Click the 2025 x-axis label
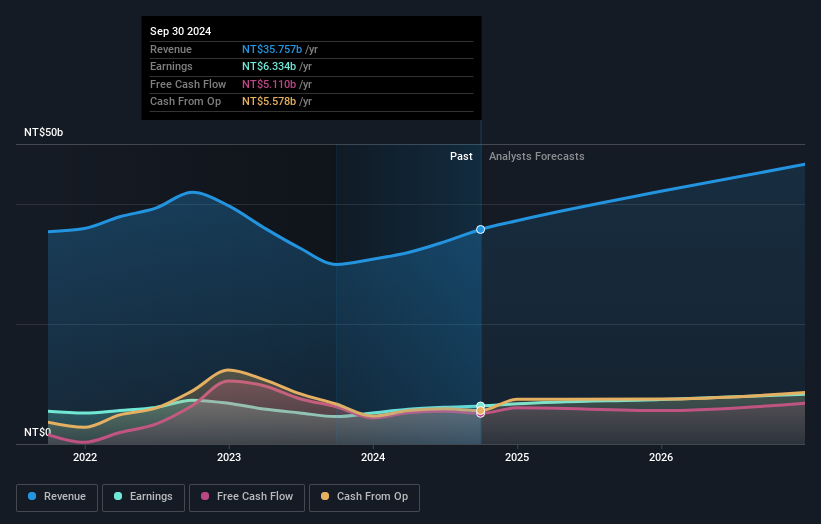Screen dimensions: 821x524 pyautogui.click(x=517, y=457)
